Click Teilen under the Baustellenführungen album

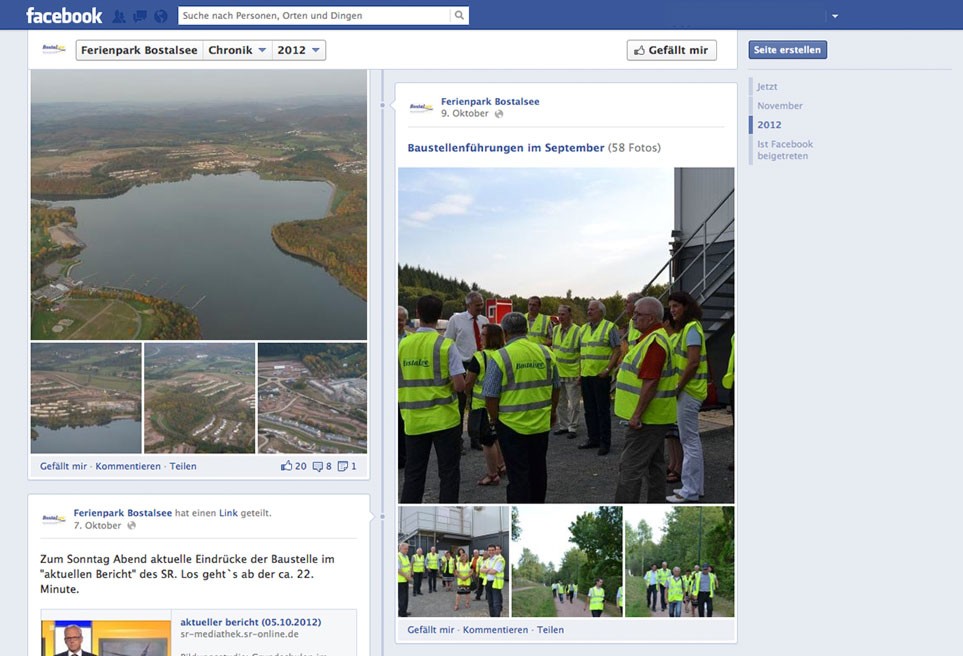550,630
